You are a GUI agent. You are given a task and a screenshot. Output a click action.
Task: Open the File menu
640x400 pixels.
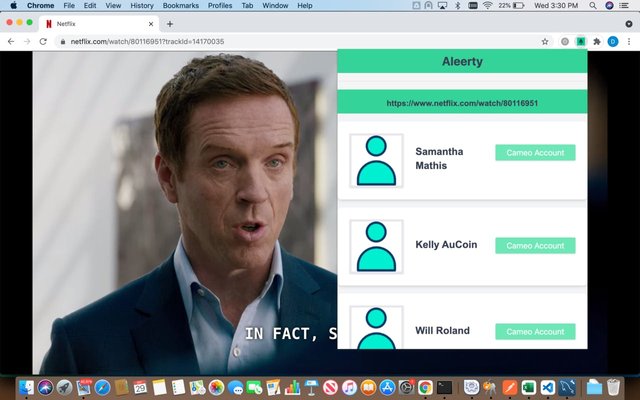pos(69,5)
